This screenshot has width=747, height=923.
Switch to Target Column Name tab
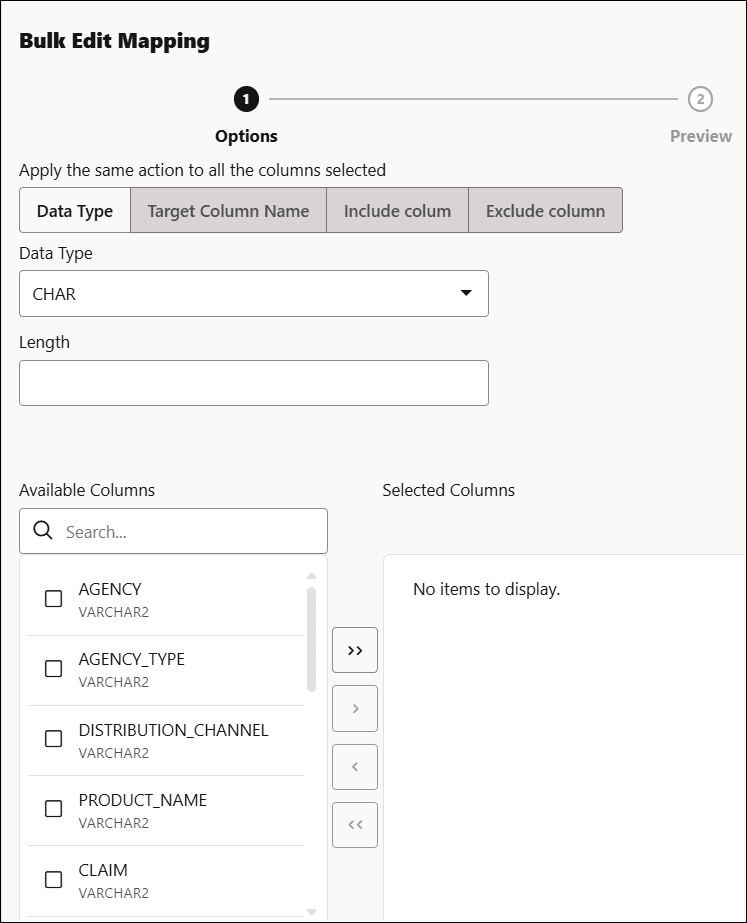228,211
